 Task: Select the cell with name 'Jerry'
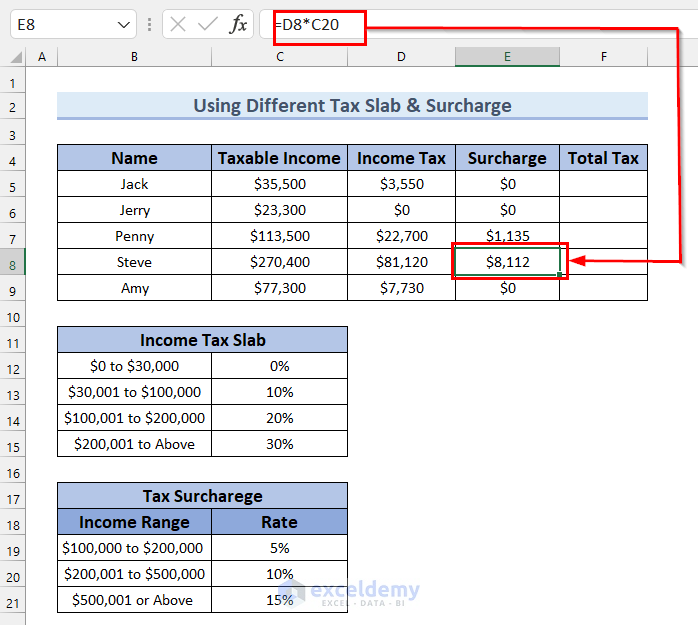[x=134, y=210]
